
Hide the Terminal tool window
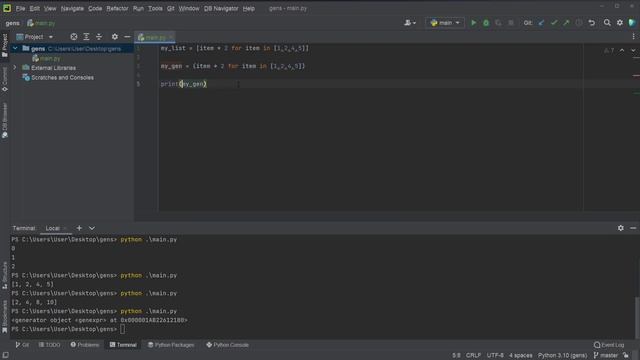633,228
